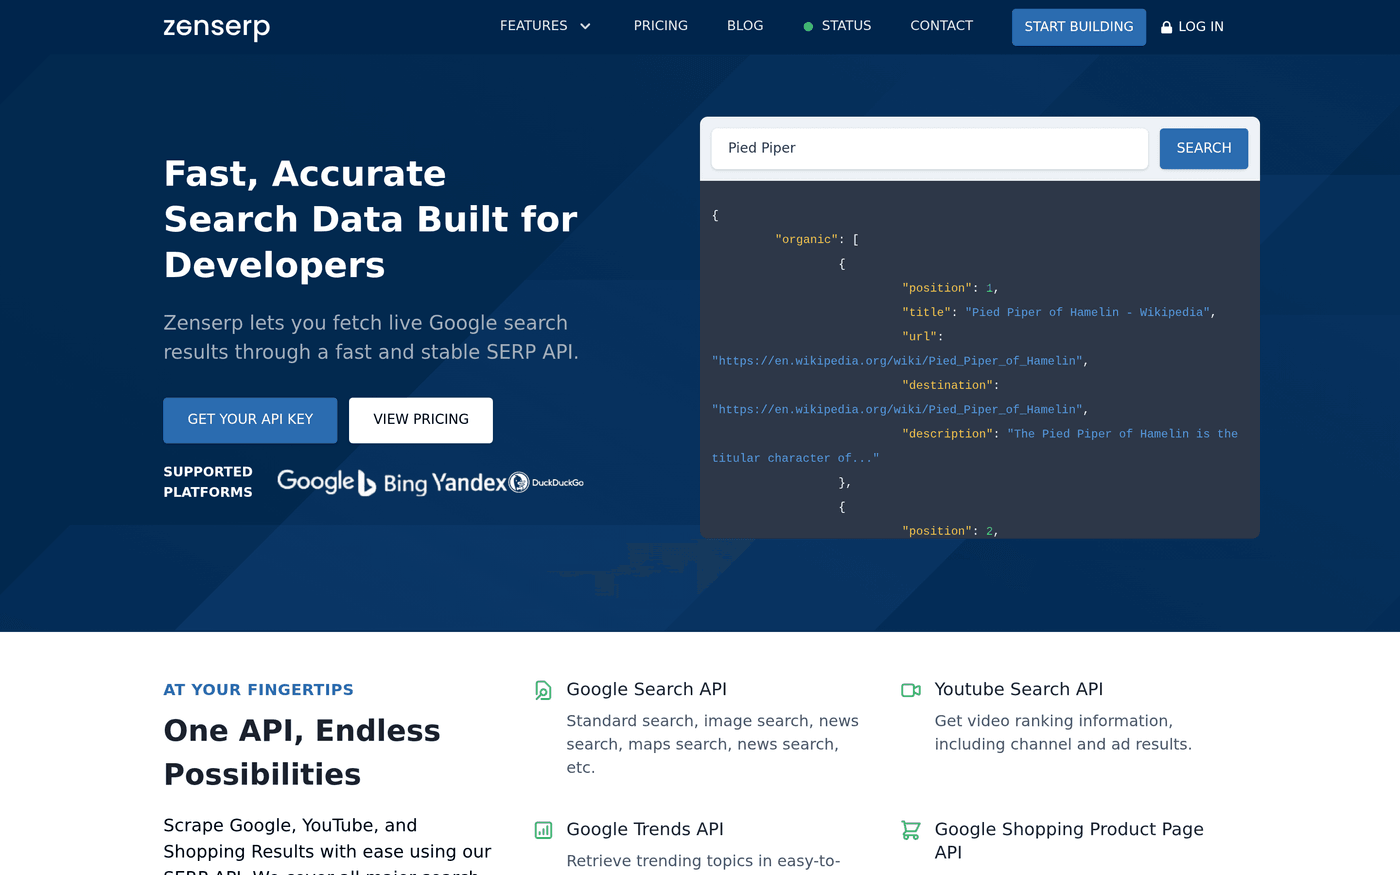The height and width of the screenshot is (875, 1400).
Task: Click the Start Building button
Action: 1079,27
